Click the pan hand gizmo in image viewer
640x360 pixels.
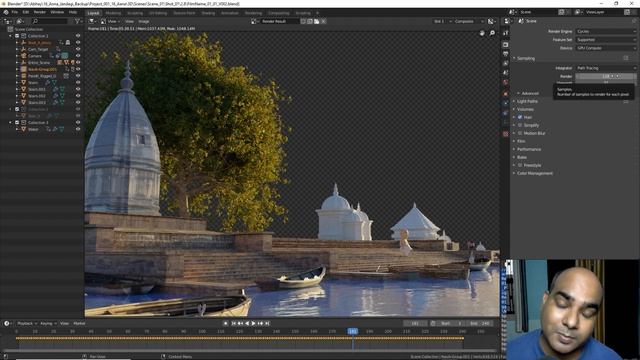coord(482,33)
